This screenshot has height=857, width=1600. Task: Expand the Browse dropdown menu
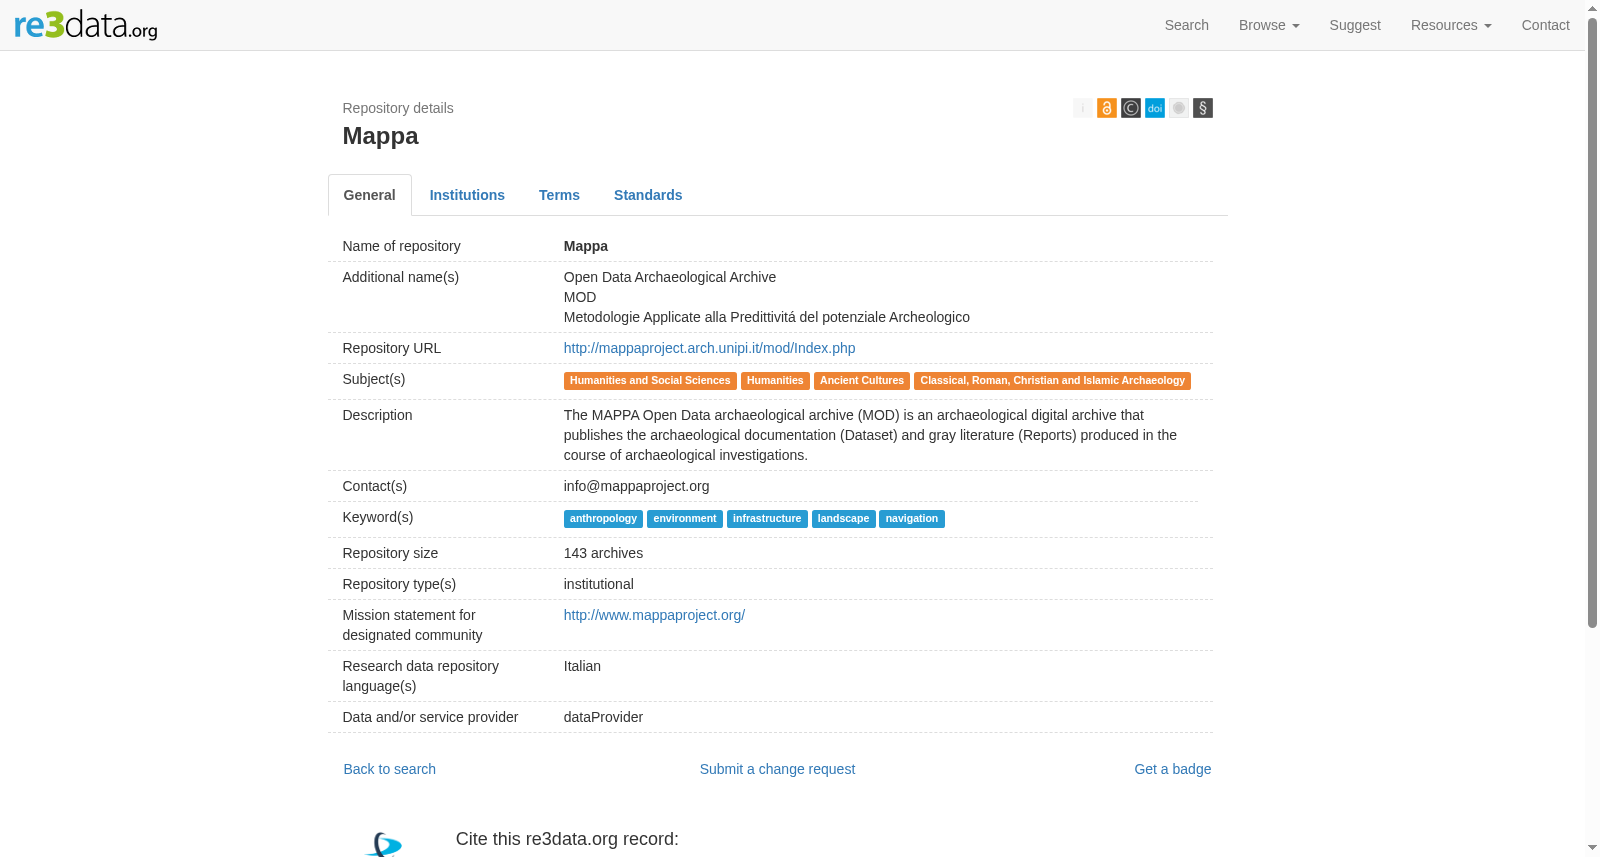point(1269,25)
